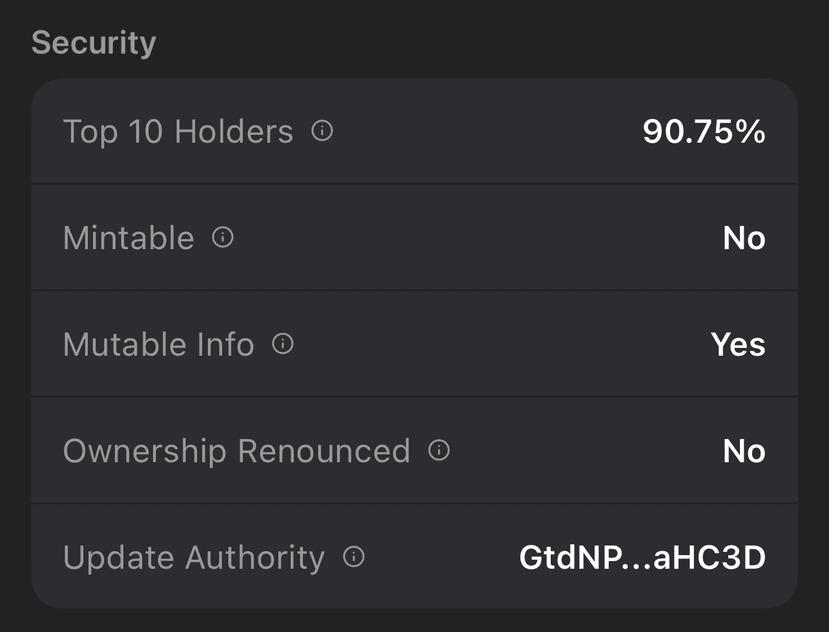829x632 pixels.
Task: Select the Ownership Renounced "No" value
Action: (744, 451)
